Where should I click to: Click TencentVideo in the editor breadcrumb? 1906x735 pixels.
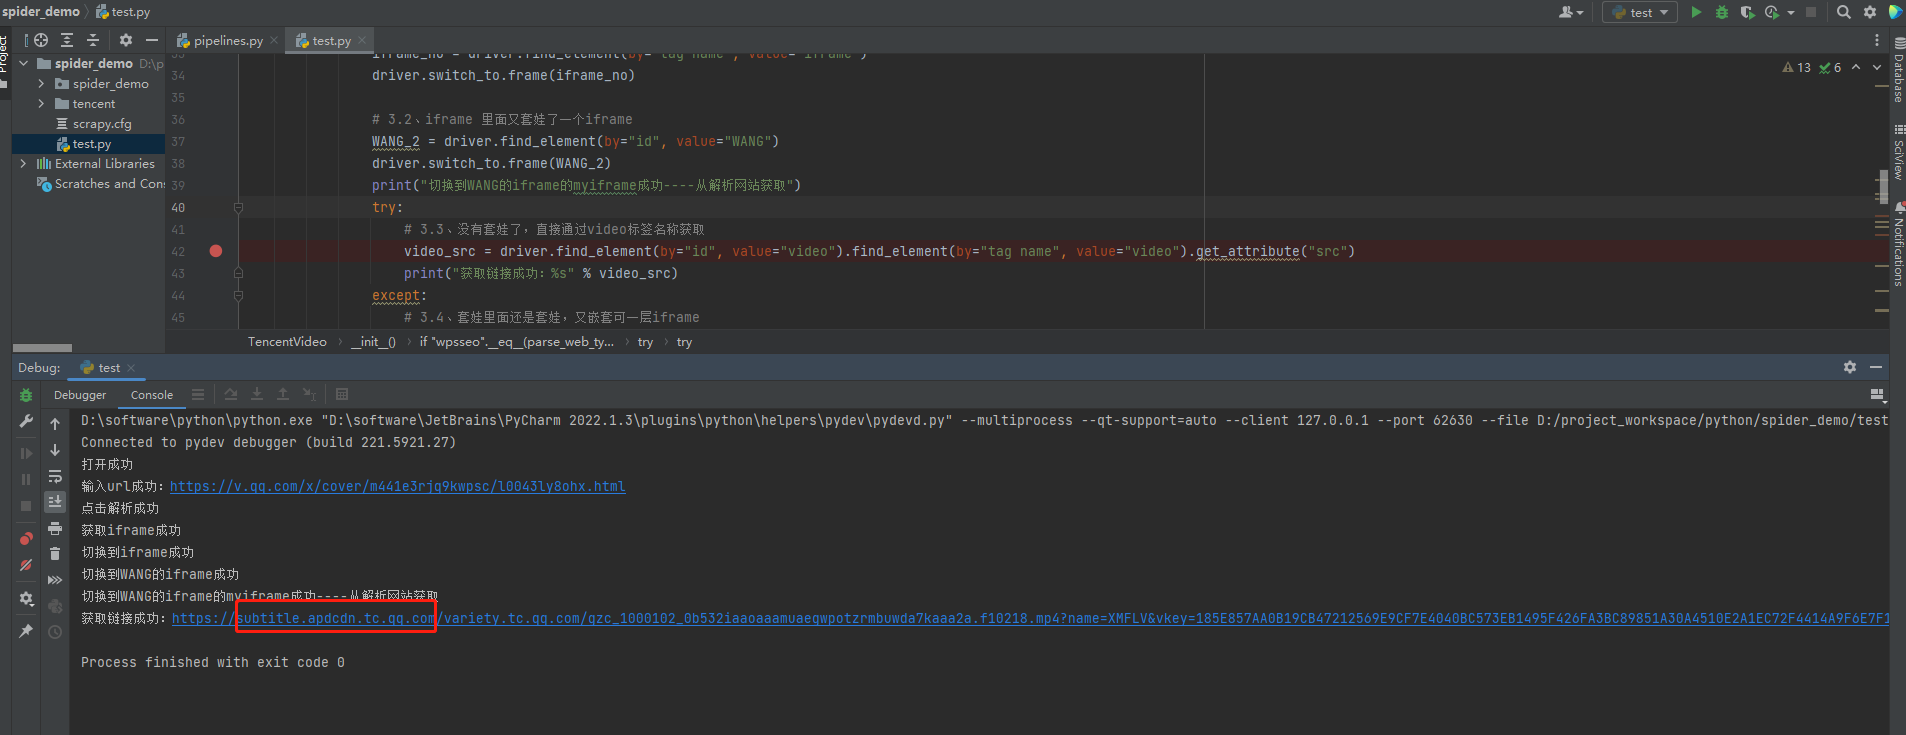coord(287,342)
